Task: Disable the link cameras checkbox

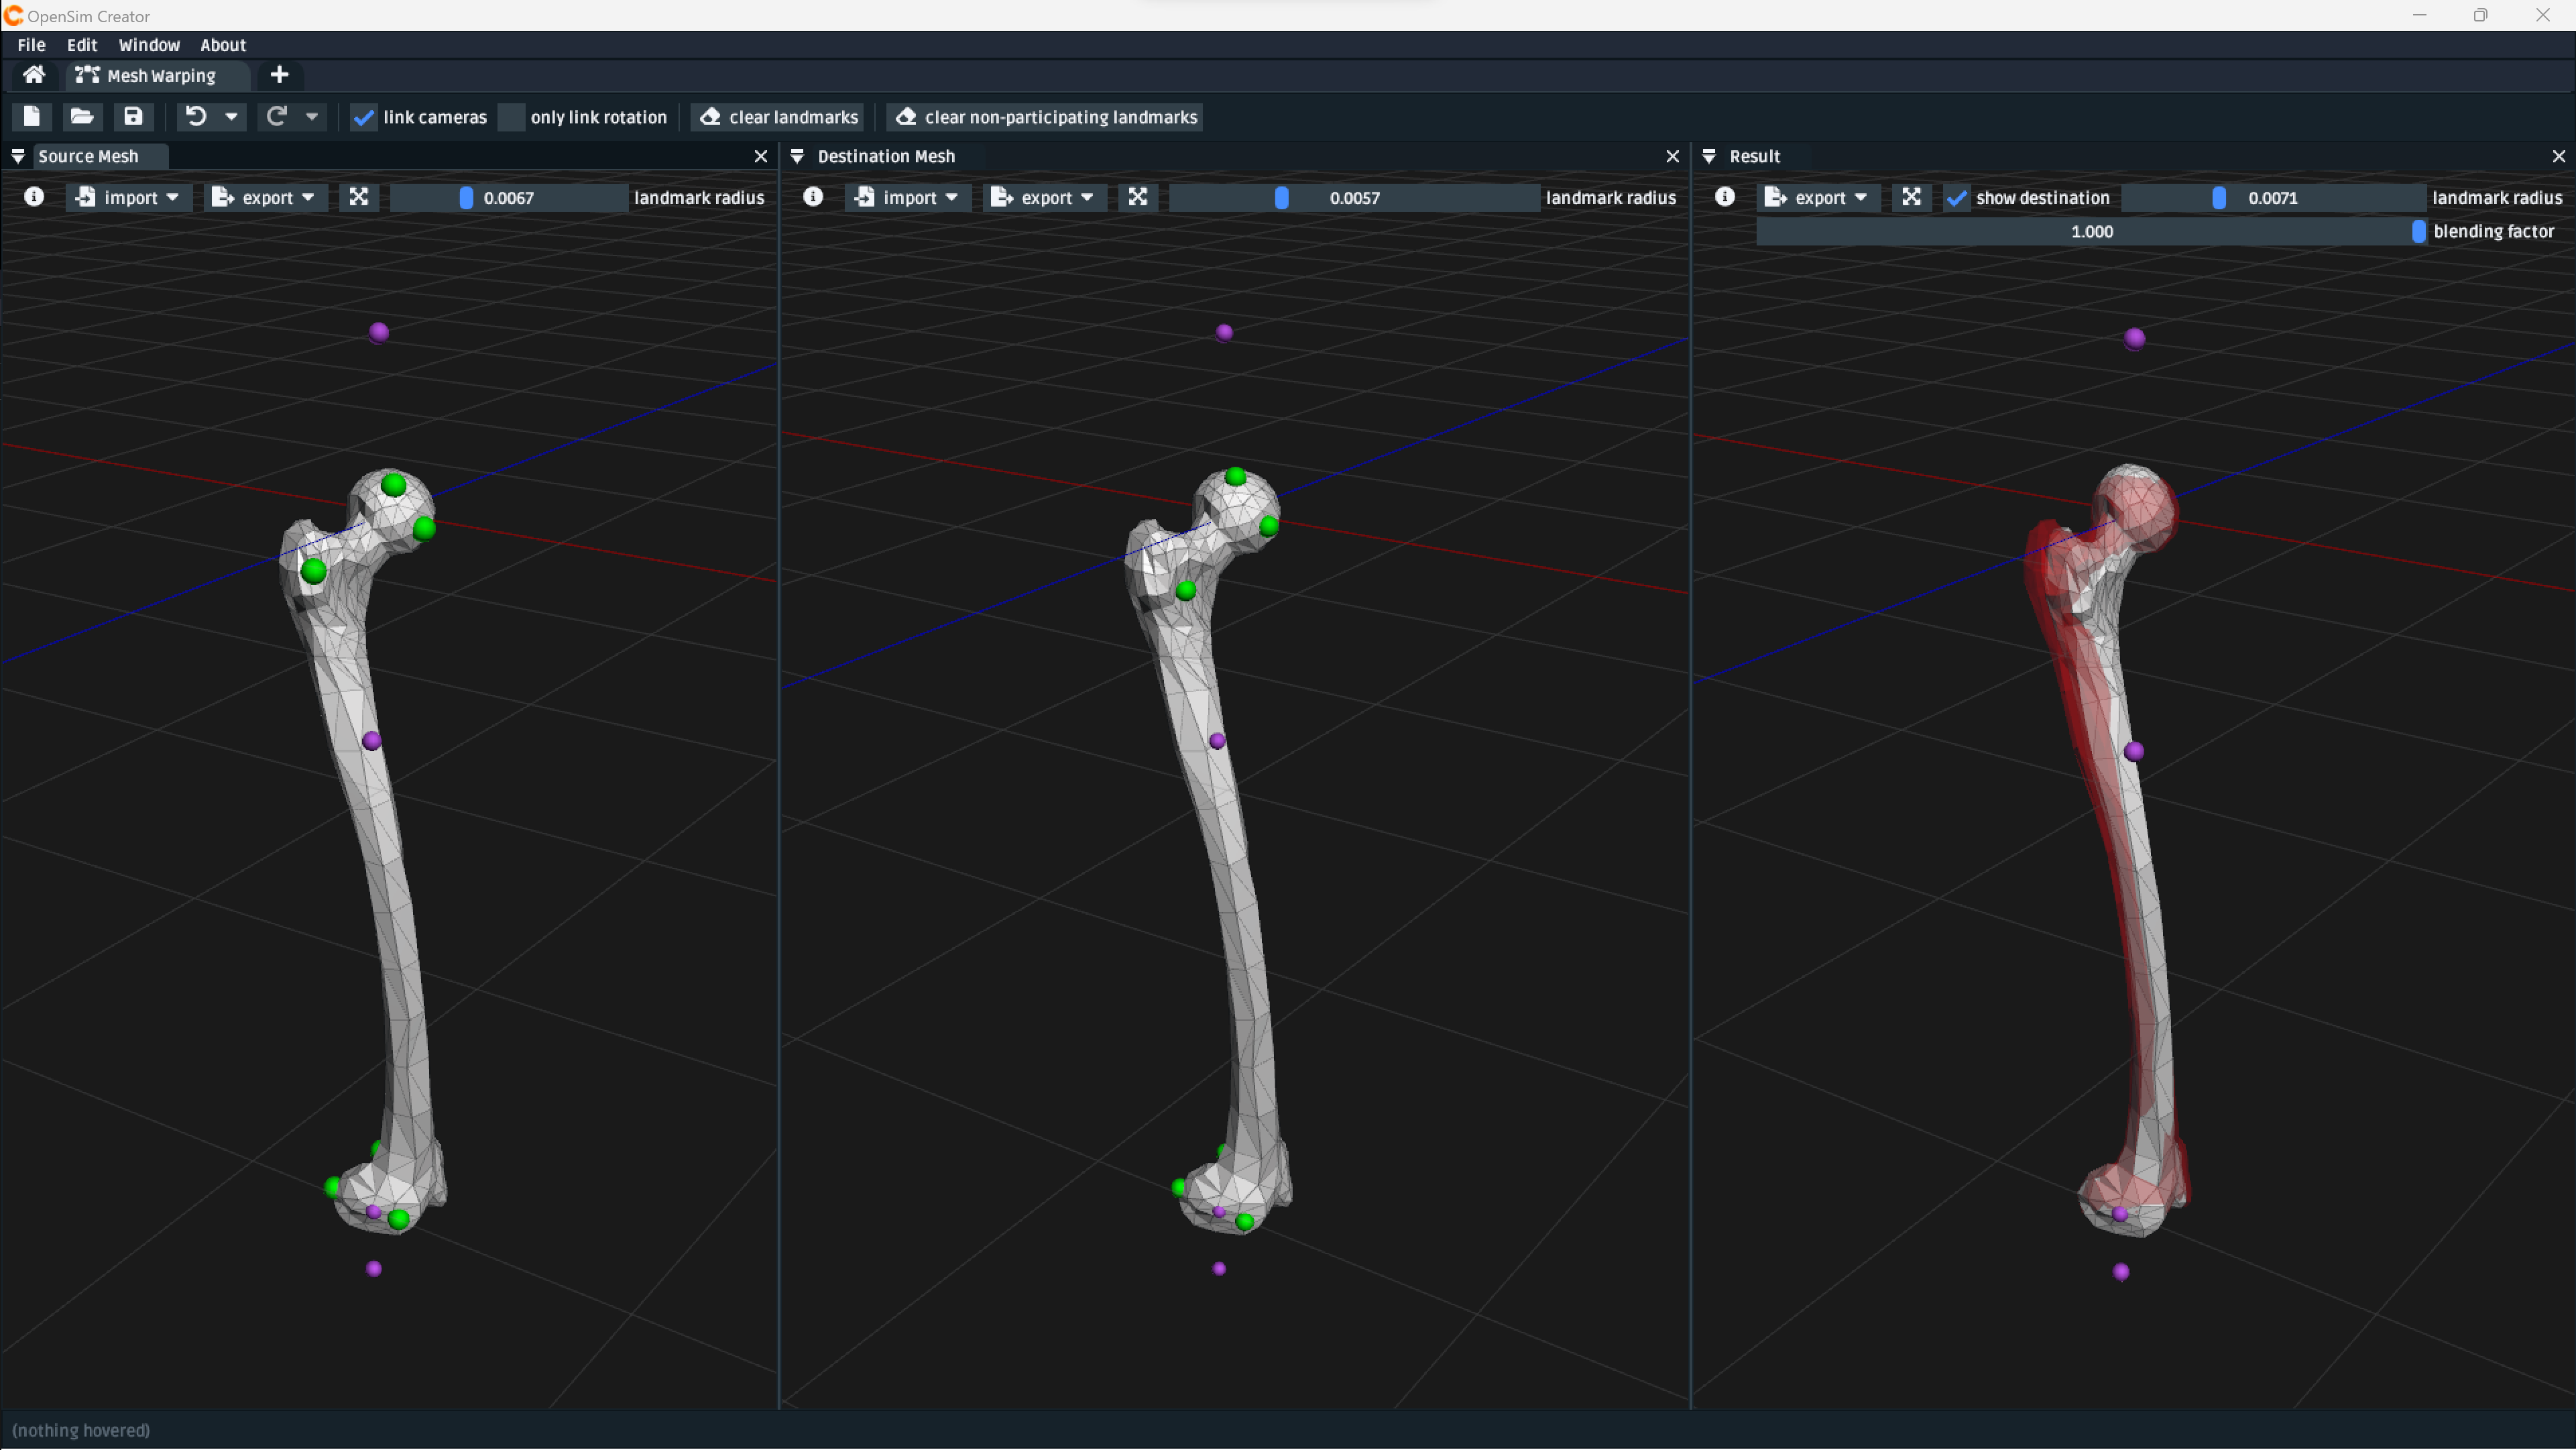Action: tap(363, 117)
